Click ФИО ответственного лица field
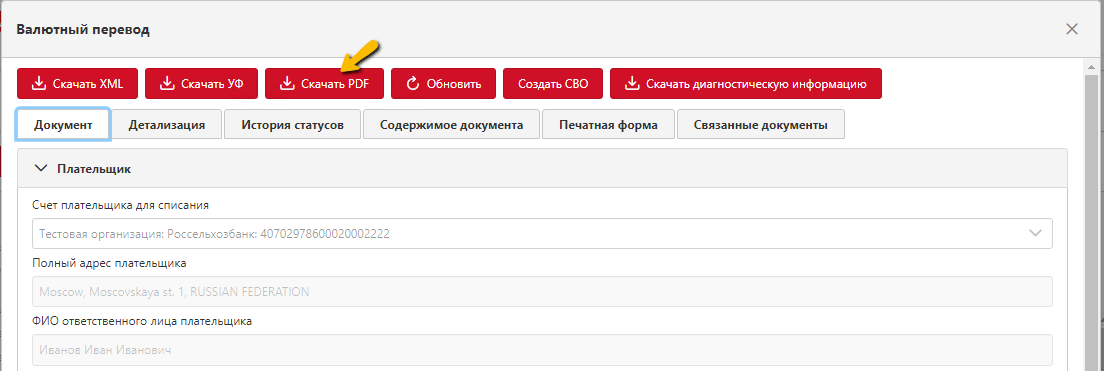The image size is (1104, 371). click(542, 349)
